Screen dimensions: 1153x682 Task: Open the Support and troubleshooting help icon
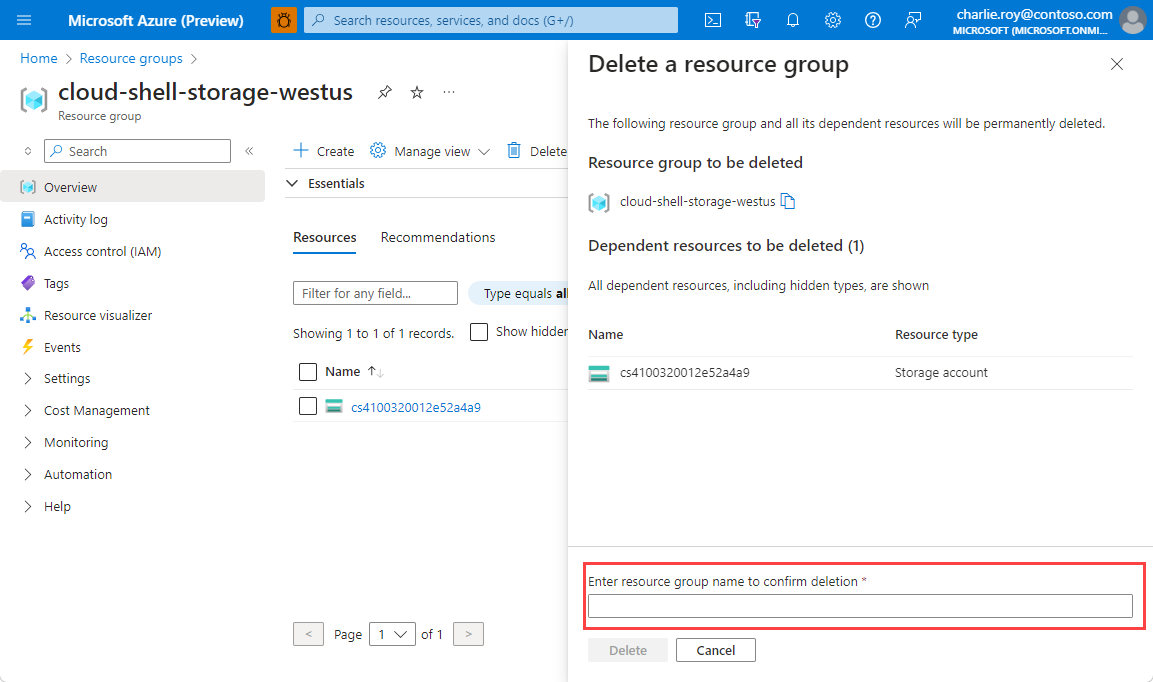[872, 20]
